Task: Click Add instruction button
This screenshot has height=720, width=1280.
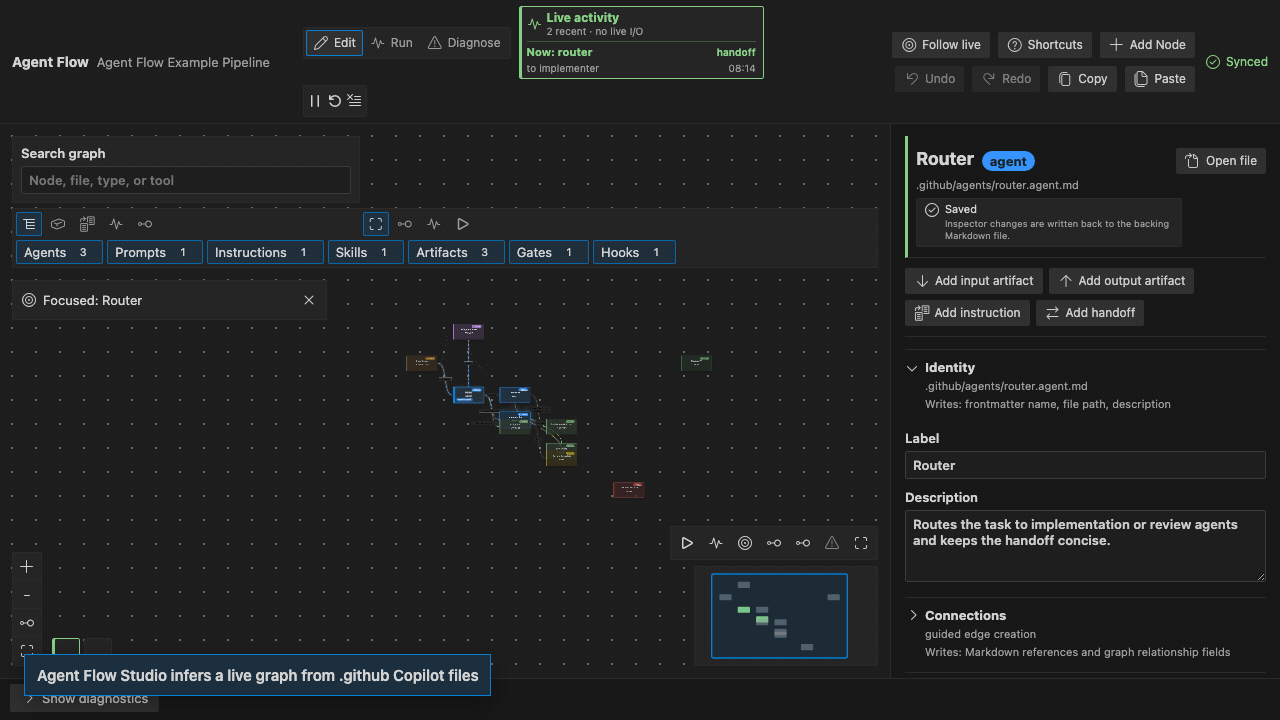Action: click(968, 313)
